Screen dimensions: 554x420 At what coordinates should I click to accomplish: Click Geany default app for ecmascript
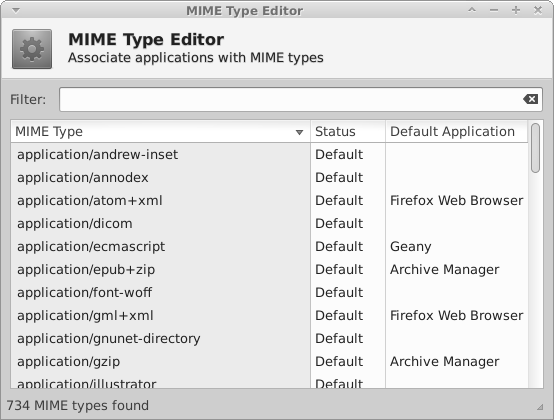[x=411, y=247]
